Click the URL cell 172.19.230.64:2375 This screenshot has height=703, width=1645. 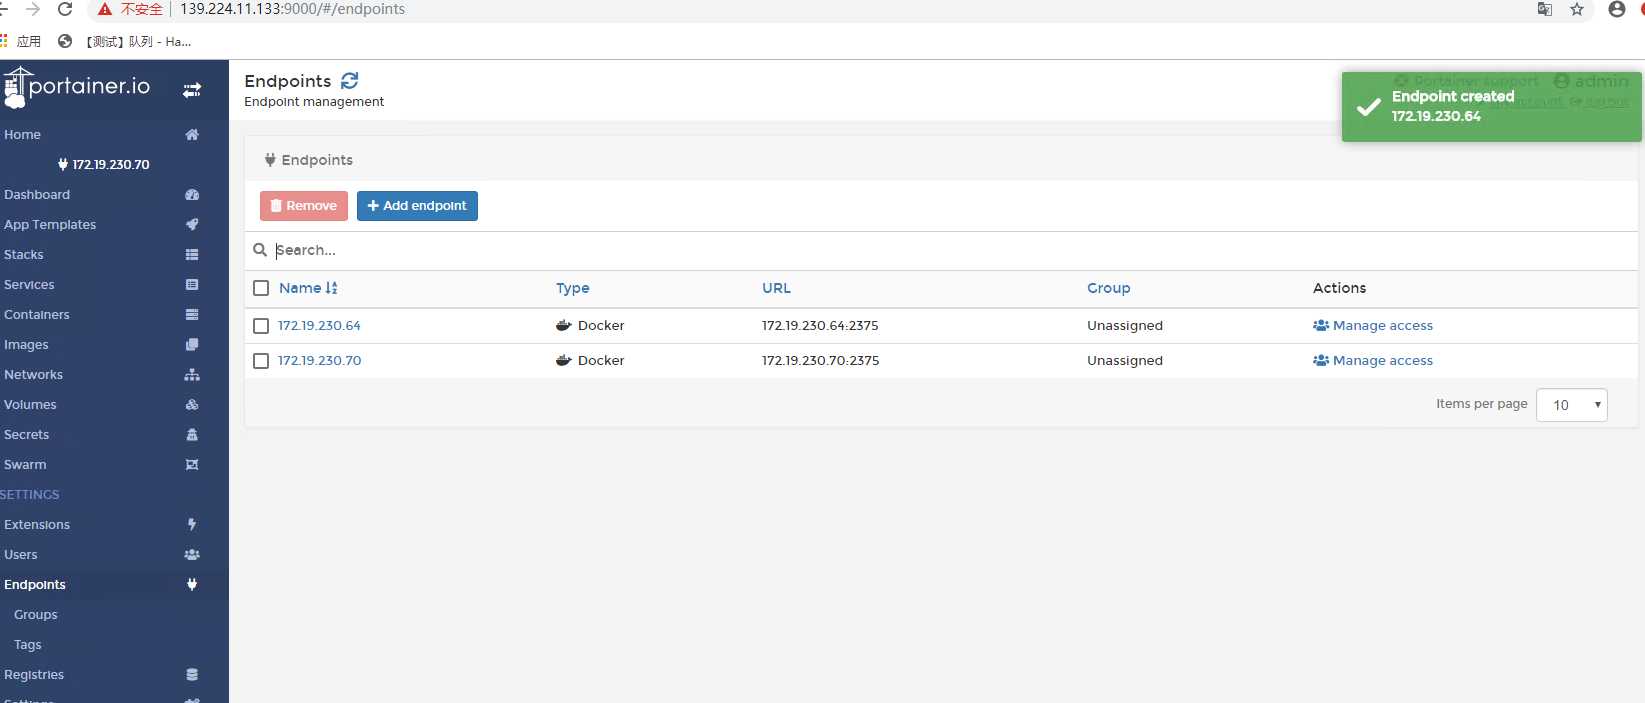click(820, 326)
